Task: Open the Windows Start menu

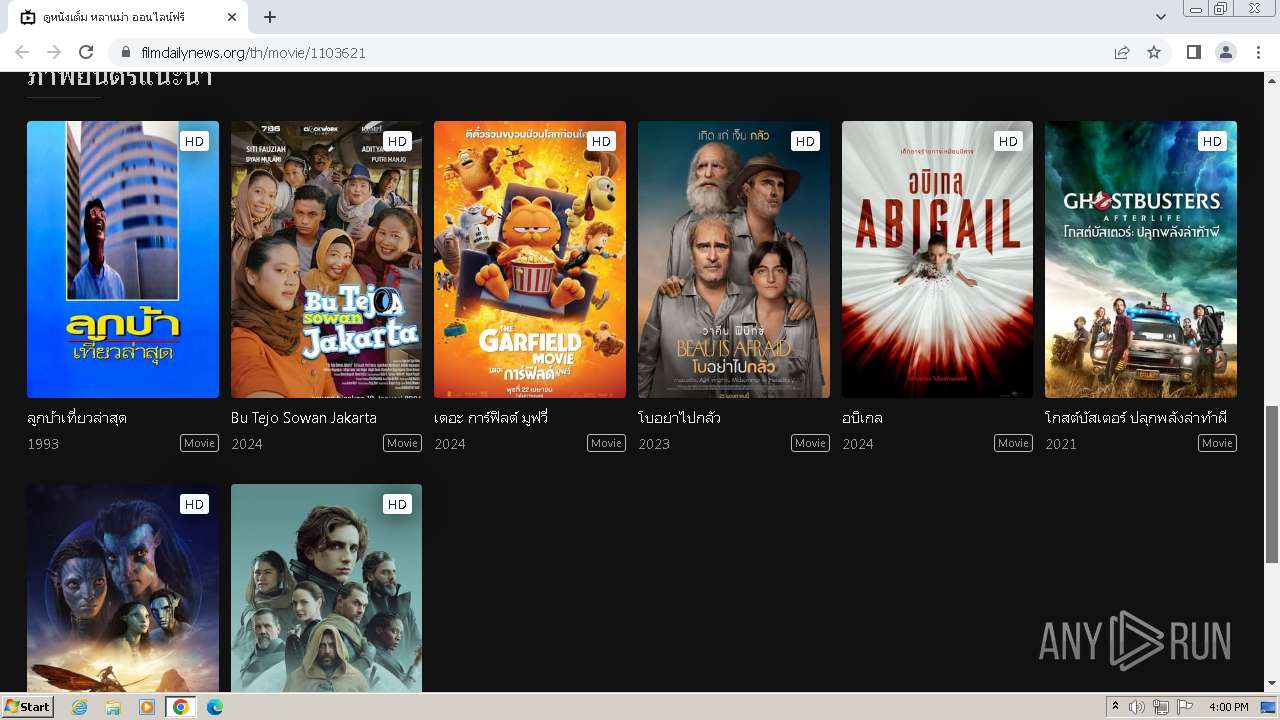Action: pos(27,707)
